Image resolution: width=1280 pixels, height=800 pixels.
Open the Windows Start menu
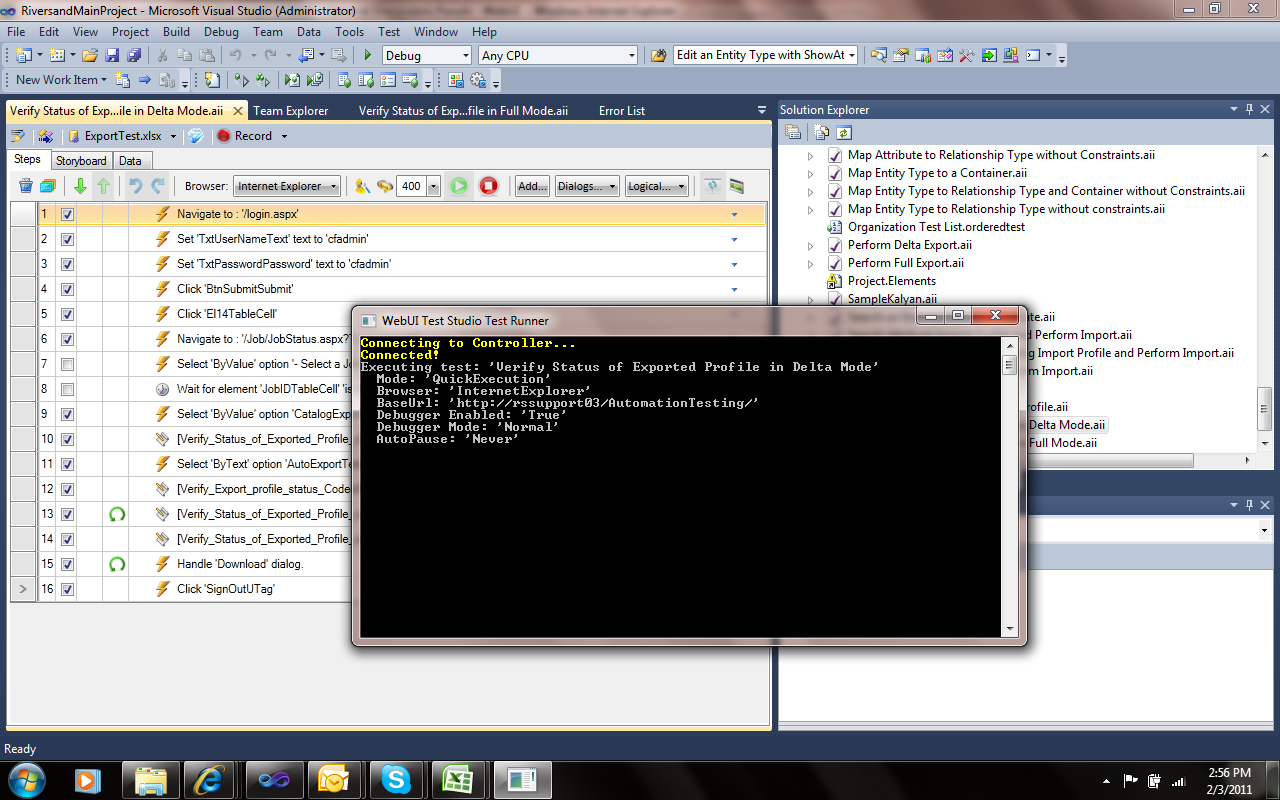(26, 779)
